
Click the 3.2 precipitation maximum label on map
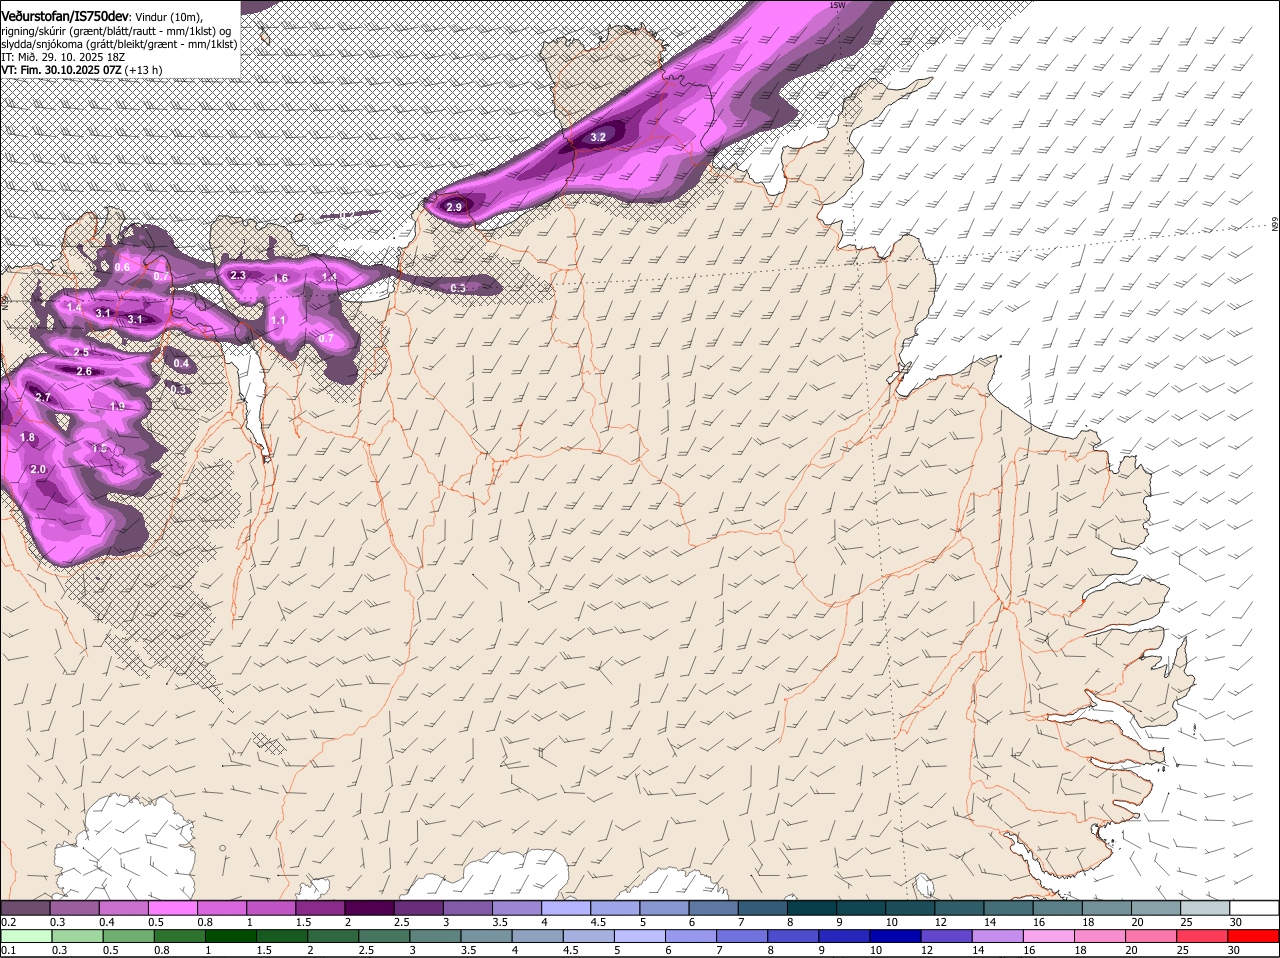click(598, 137)
